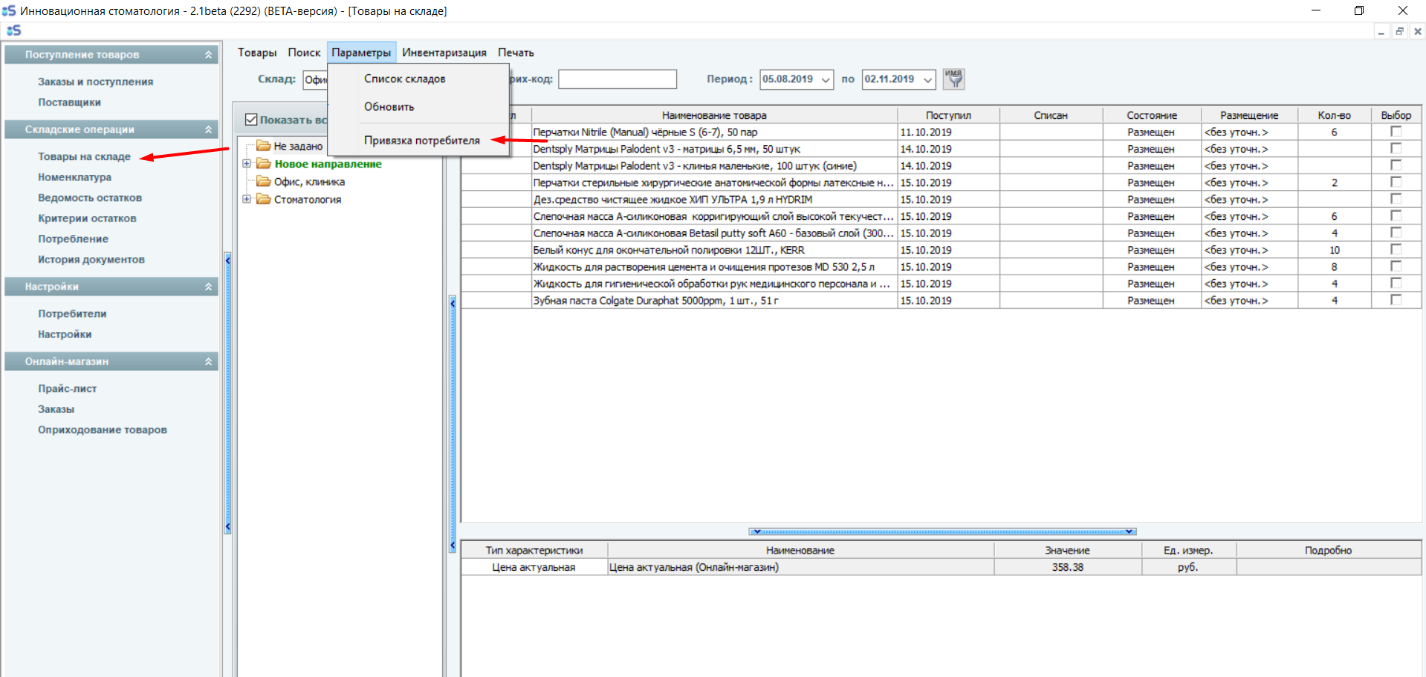Select 'Привязка потребителя' menu entry
This screenshot has height=677, width=1426.
tap(421, 141)
